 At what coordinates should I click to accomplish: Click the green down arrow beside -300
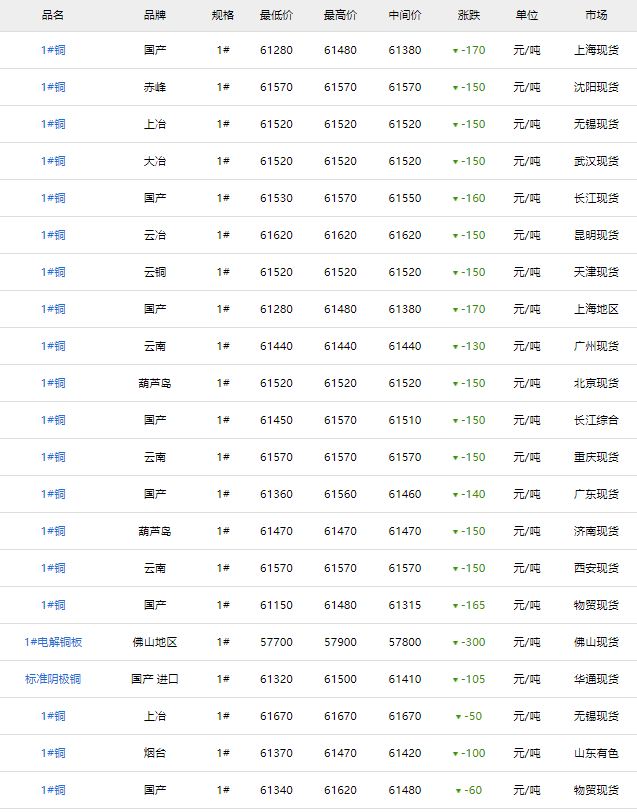(x=455, y=643)
